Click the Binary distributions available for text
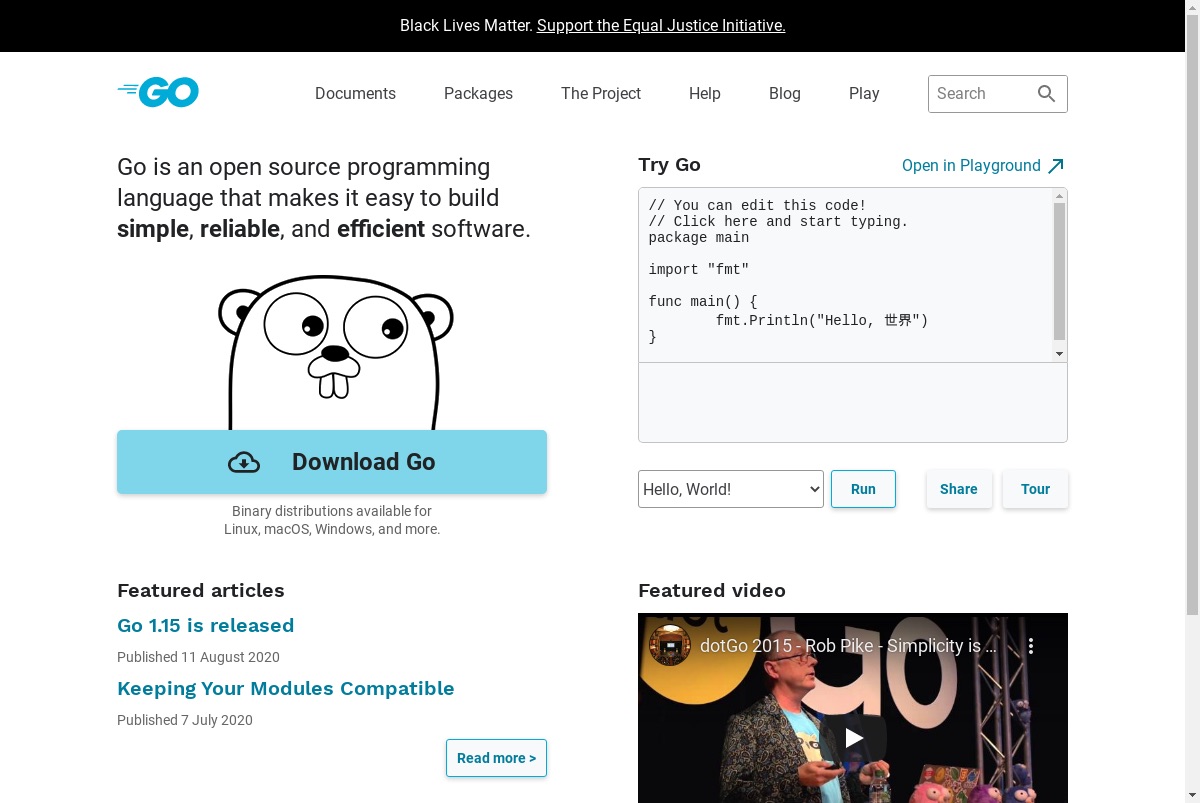Image resolution: width=1200 pixels, height=803 pixels. (332, 511)
